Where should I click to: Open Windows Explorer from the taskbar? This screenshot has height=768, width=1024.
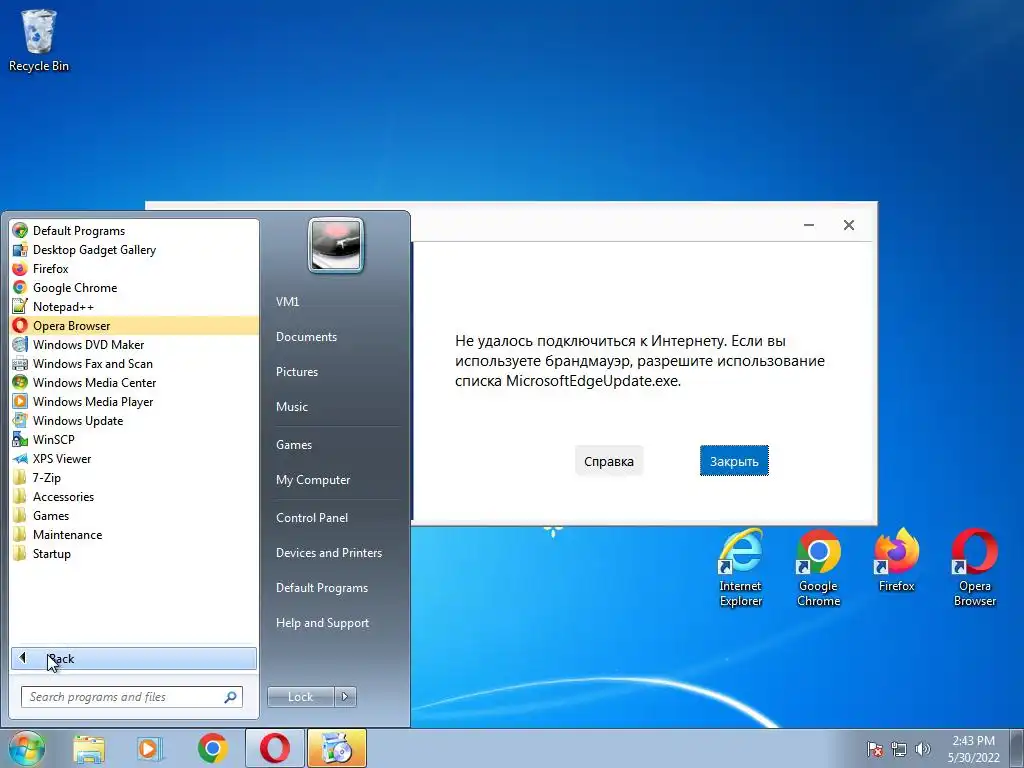(x=89, y=749)
